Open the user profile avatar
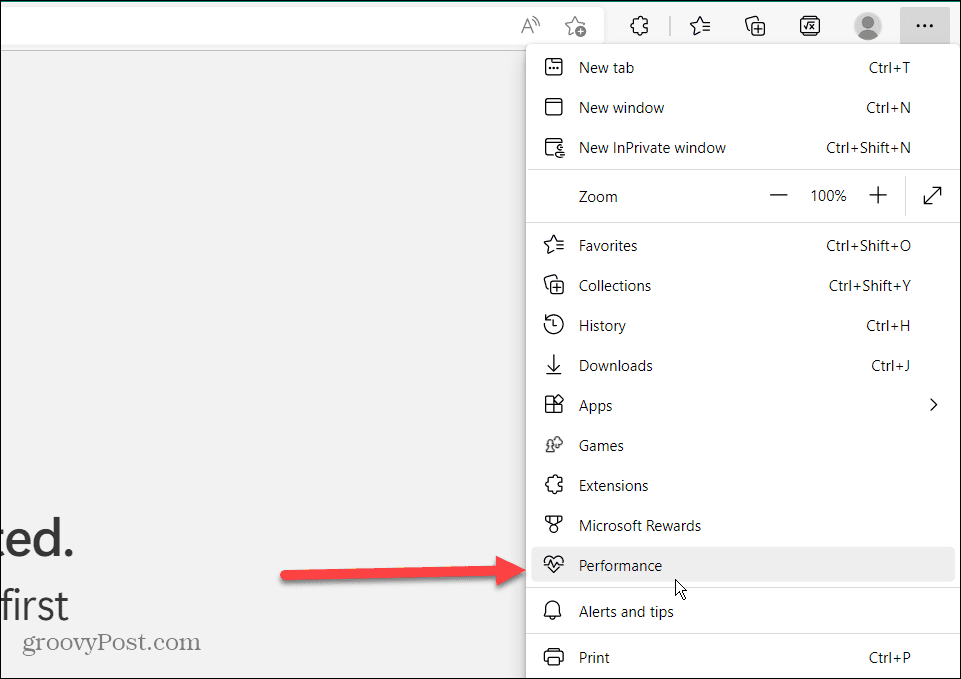This screenshot has height=679, width=961. tap(868, 26)
